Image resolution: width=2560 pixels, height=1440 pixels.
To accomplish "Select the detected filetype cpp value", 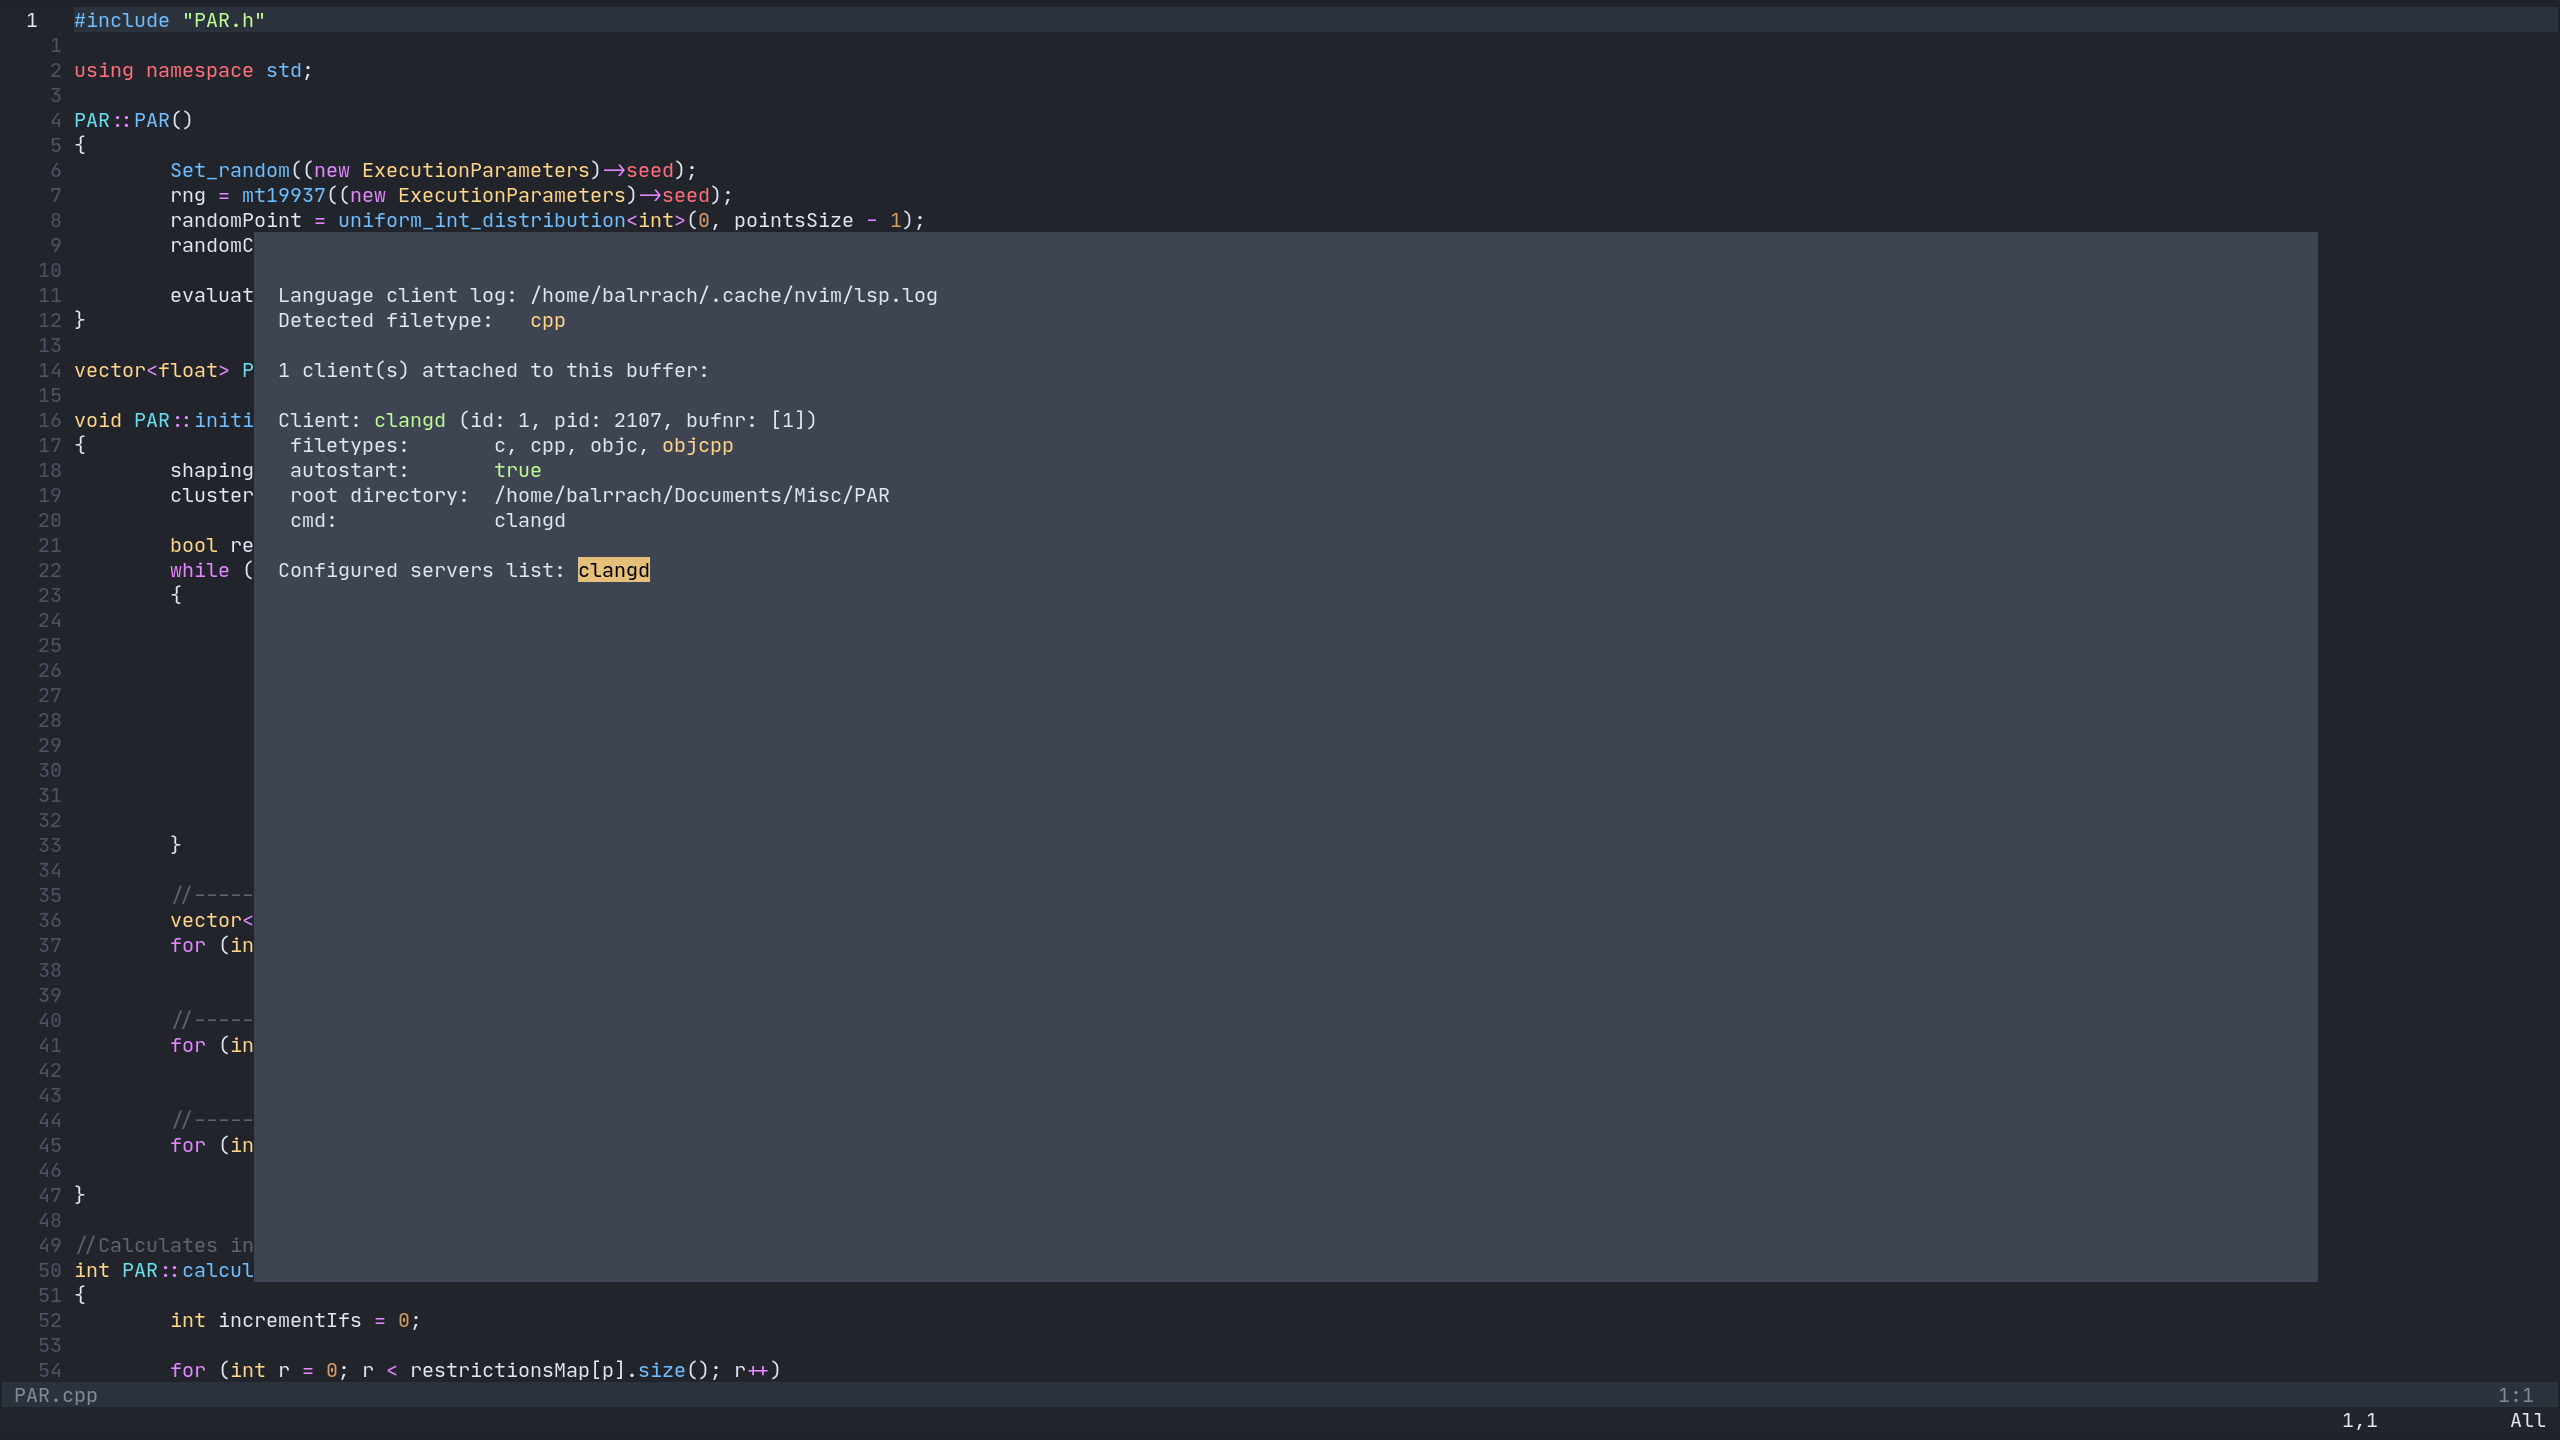I will pos(547,320).
